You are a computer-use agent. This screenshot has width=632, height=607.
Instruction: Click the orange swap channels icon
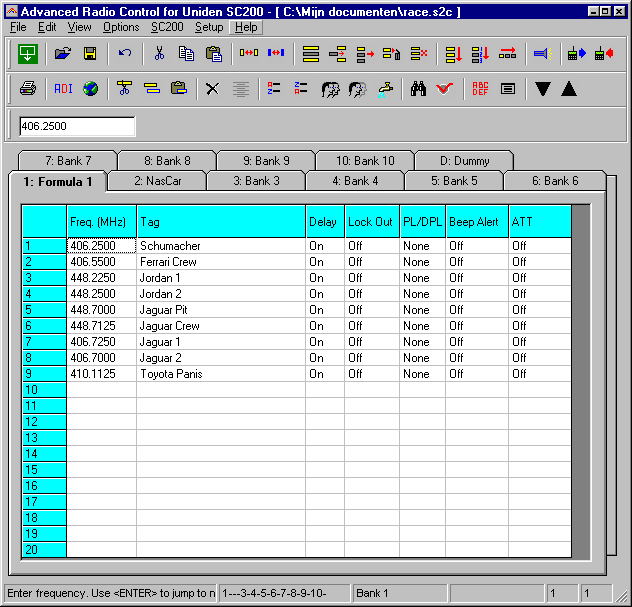point(249,53)
